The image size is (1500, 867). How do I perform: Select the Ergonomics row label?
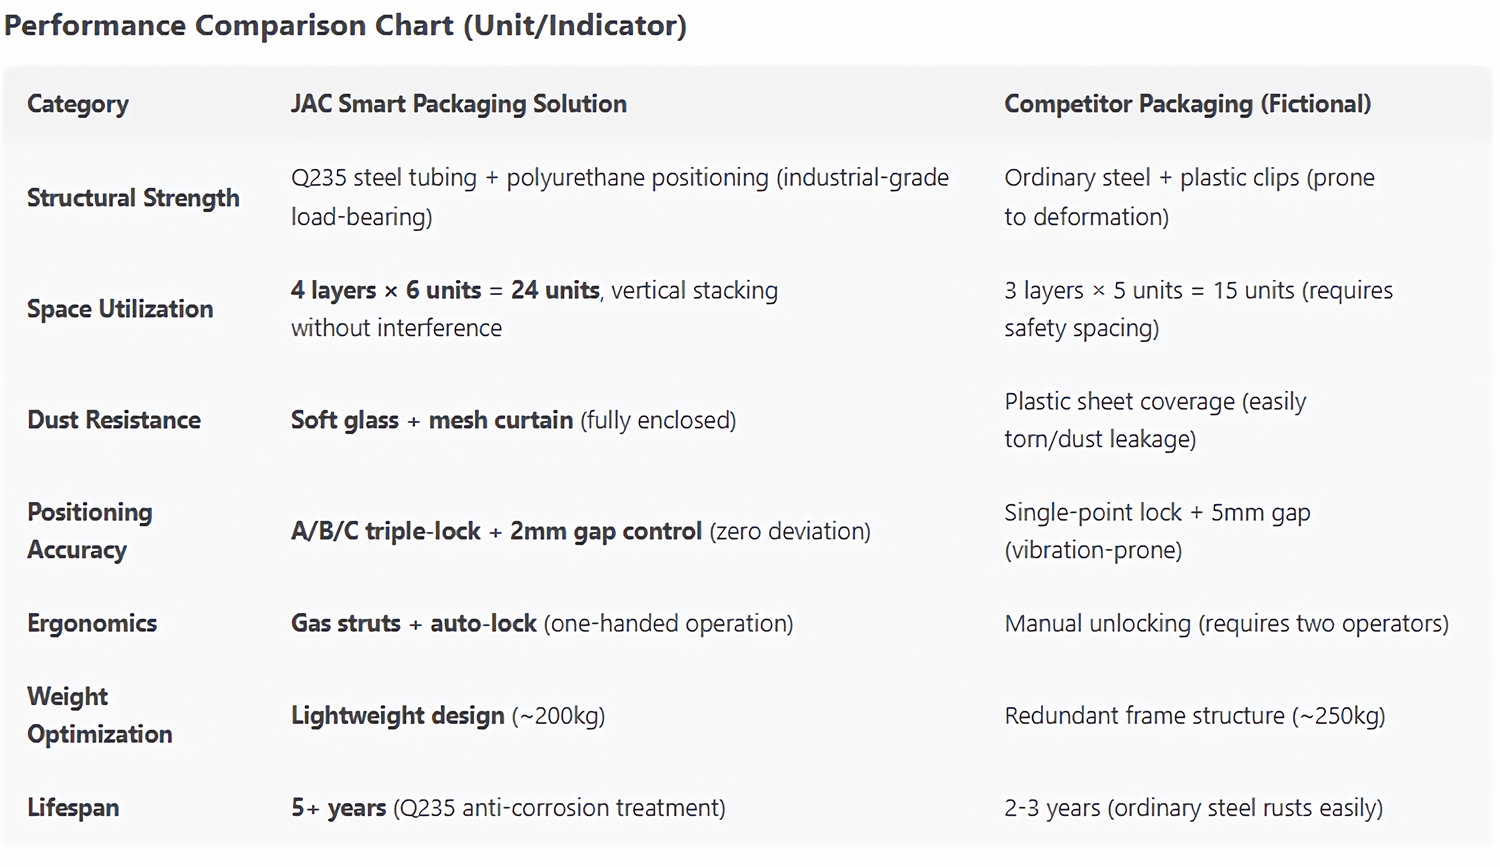click(x=92, y=623)
